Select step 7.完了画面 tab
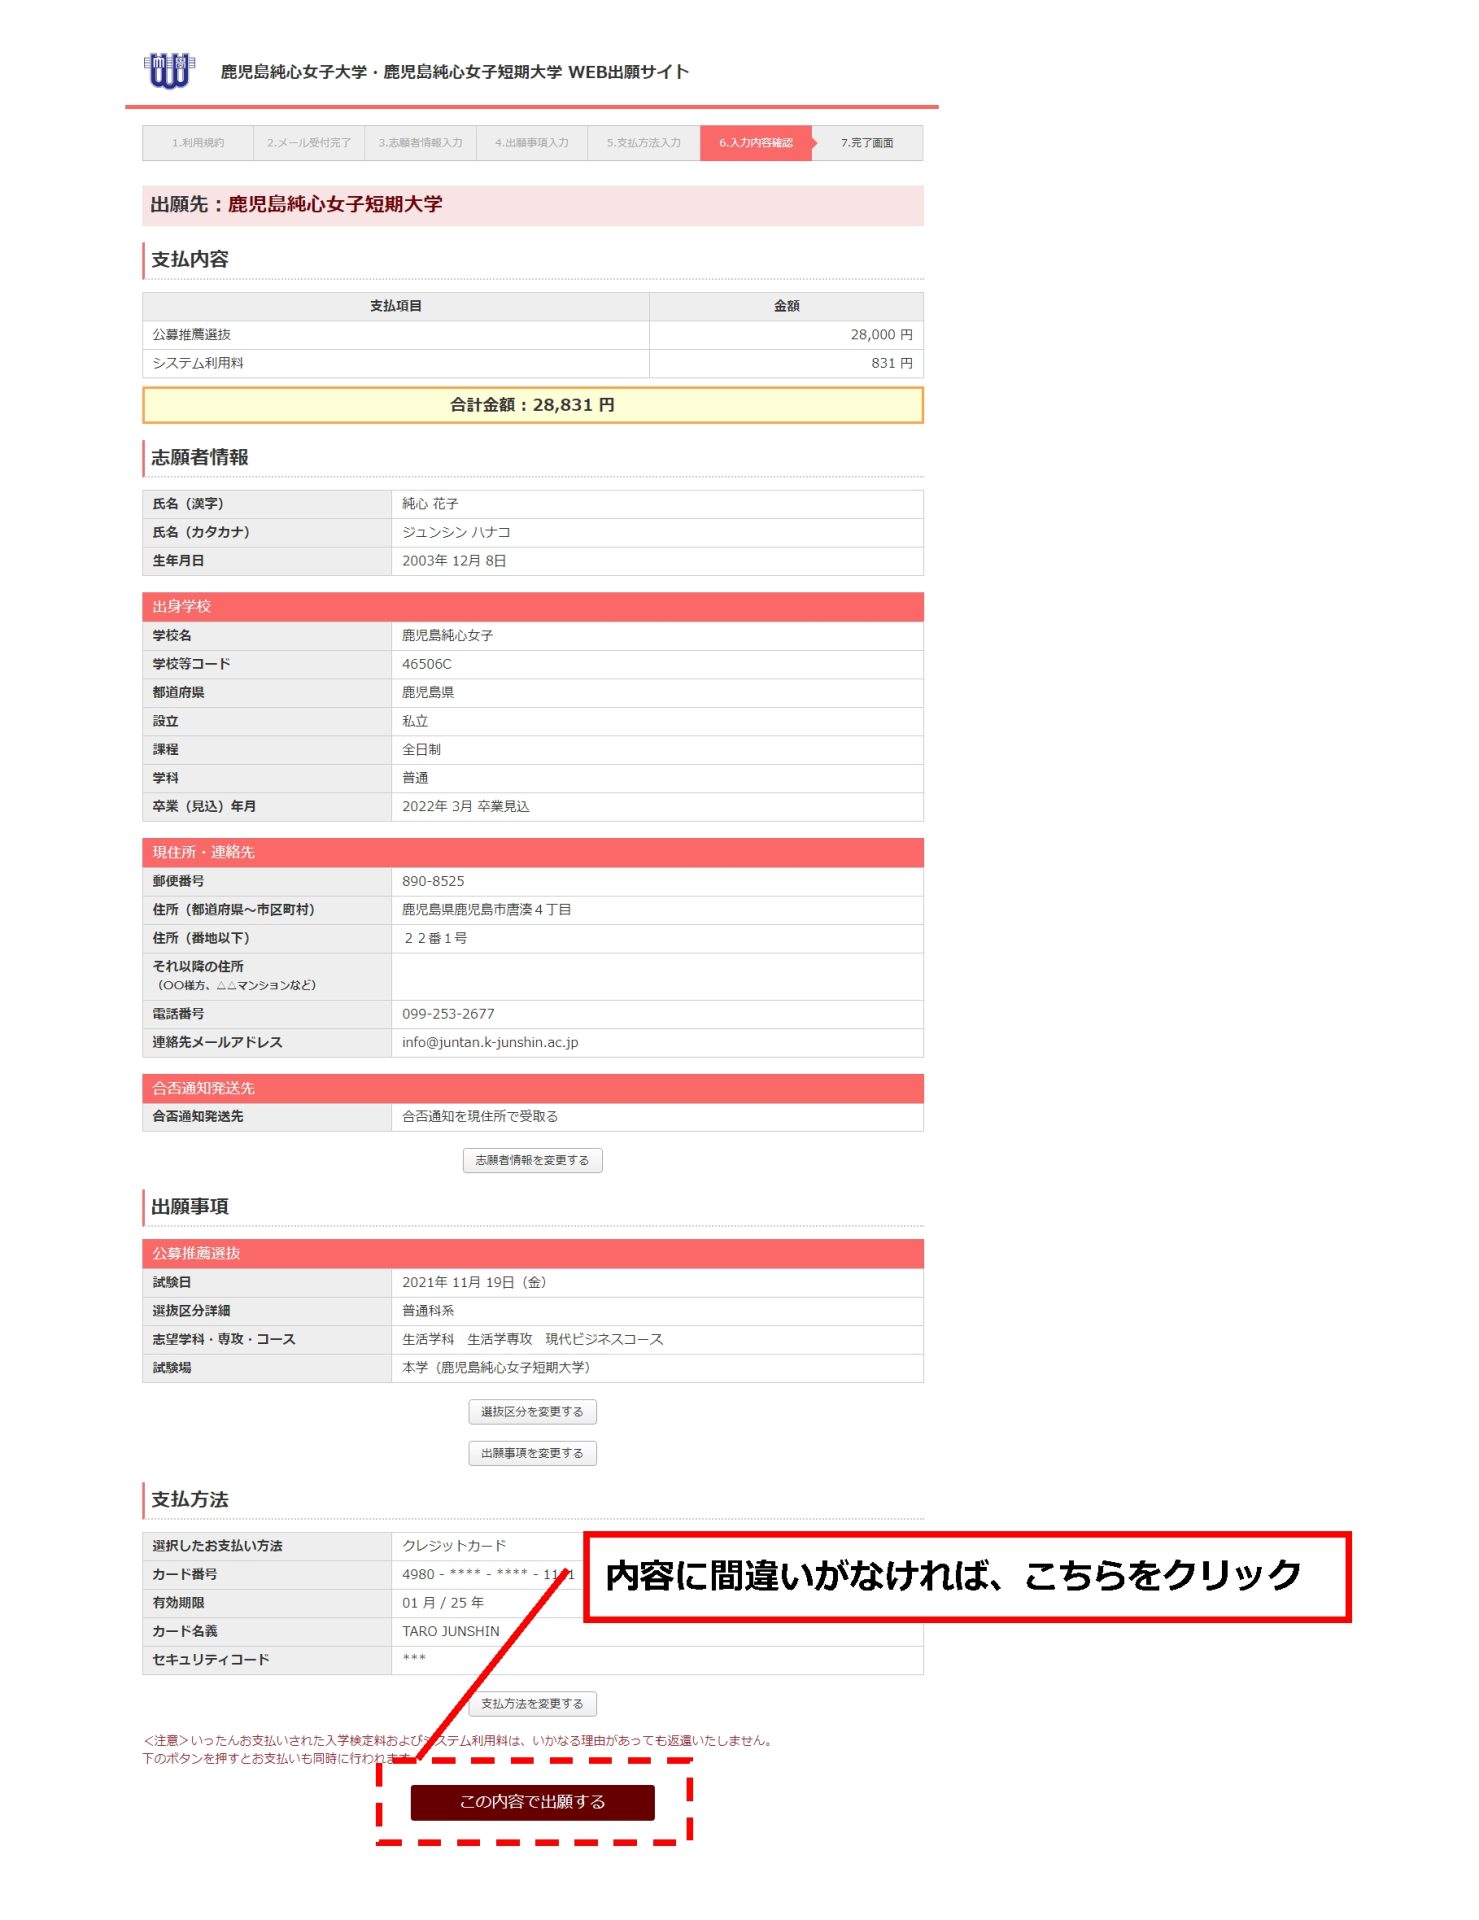1479x1920 pixels. pos(867,143)
